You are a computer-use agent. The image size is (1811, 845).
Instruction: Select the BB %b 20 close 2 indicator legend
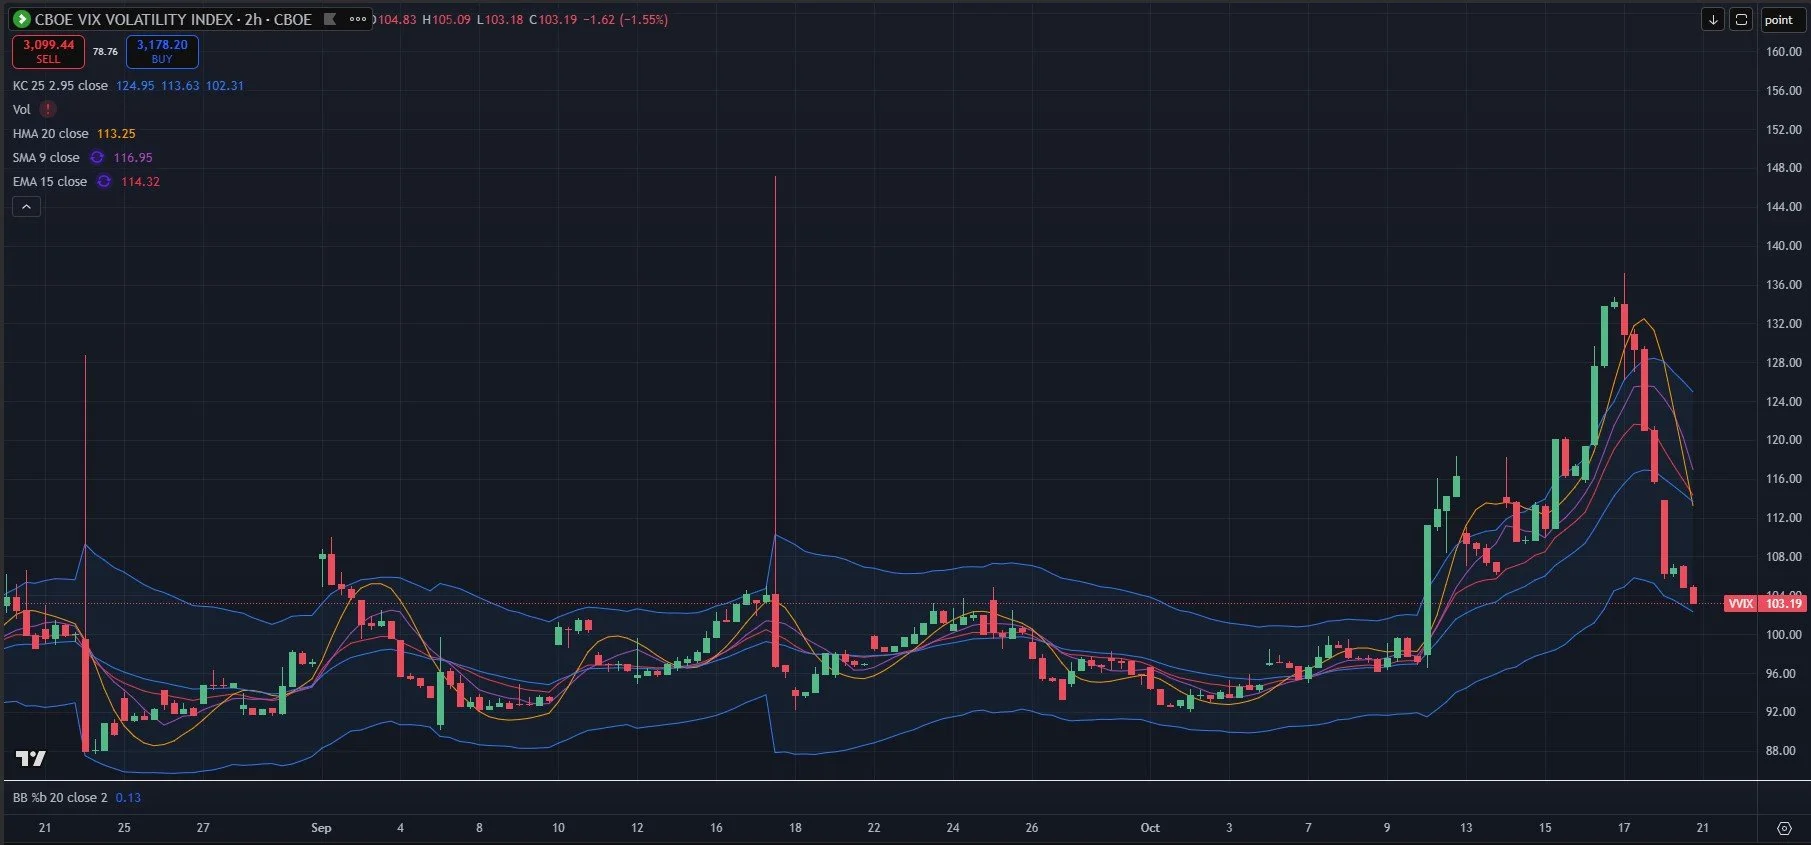click(60, 798)
